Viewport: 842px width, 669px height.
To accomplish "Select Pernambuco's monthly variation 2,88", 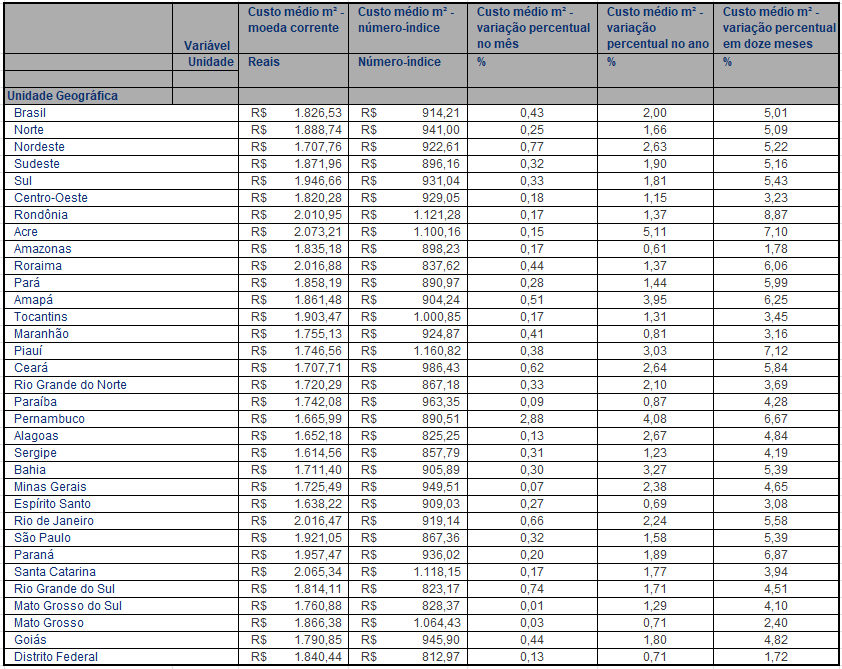I will (532, 419).
